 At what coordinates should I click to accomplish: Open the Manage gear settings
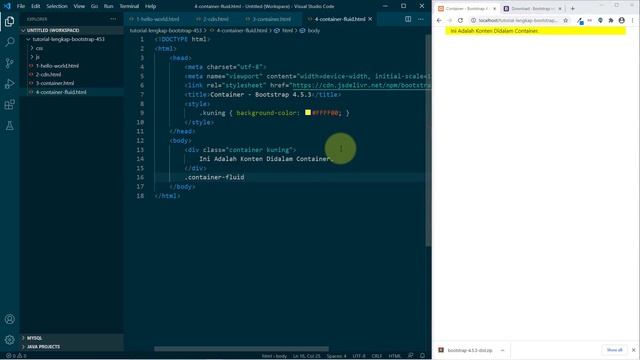point(9,340)
